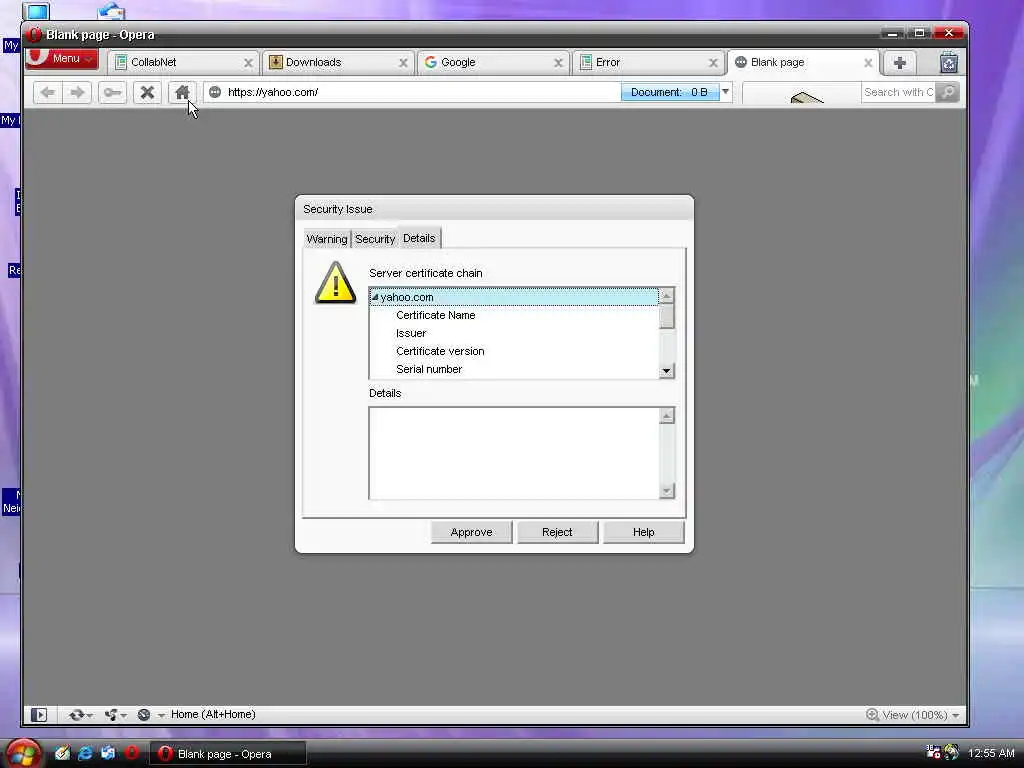Launch Internet Explorer from quick launch
This screenshot has height=768, width=1024.
tap(85, 753)
